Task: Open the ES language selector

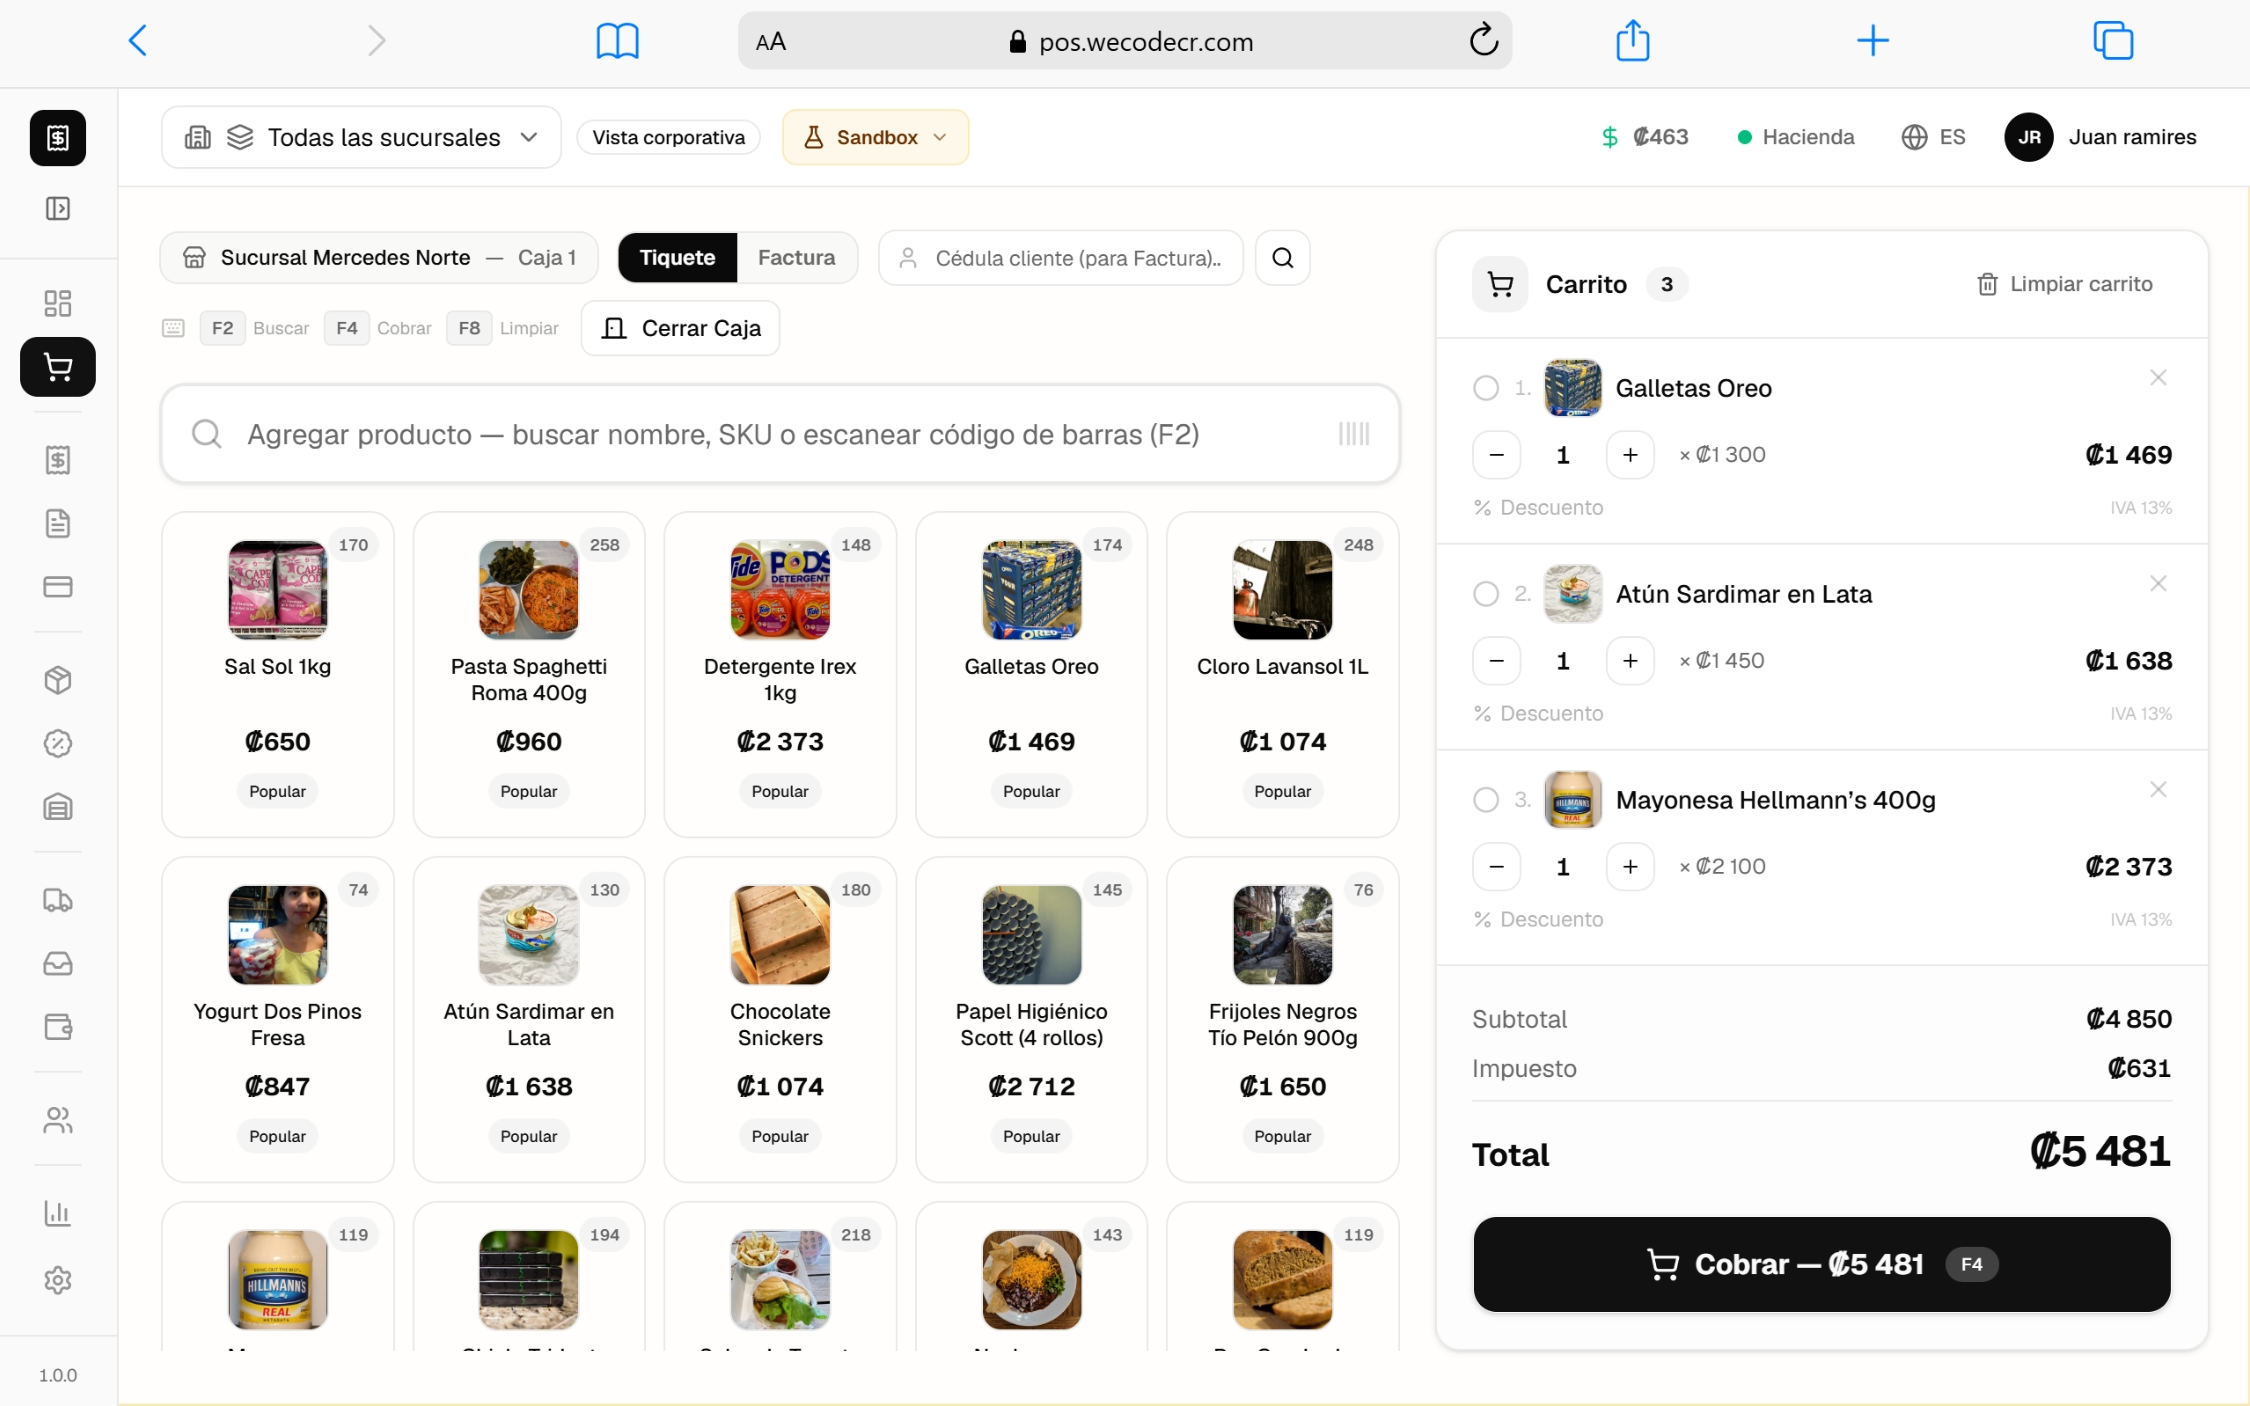Action: [1933, 137]
